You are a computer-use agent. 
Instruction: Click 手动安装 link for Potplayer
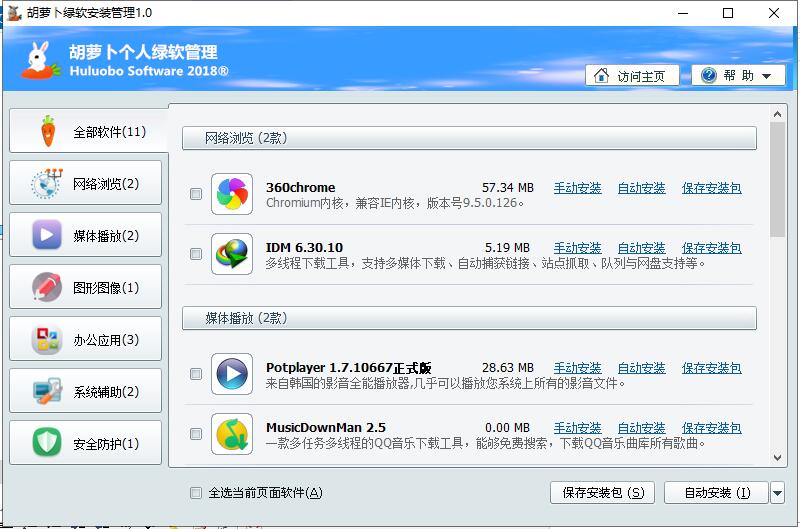(x=578, y=368)
